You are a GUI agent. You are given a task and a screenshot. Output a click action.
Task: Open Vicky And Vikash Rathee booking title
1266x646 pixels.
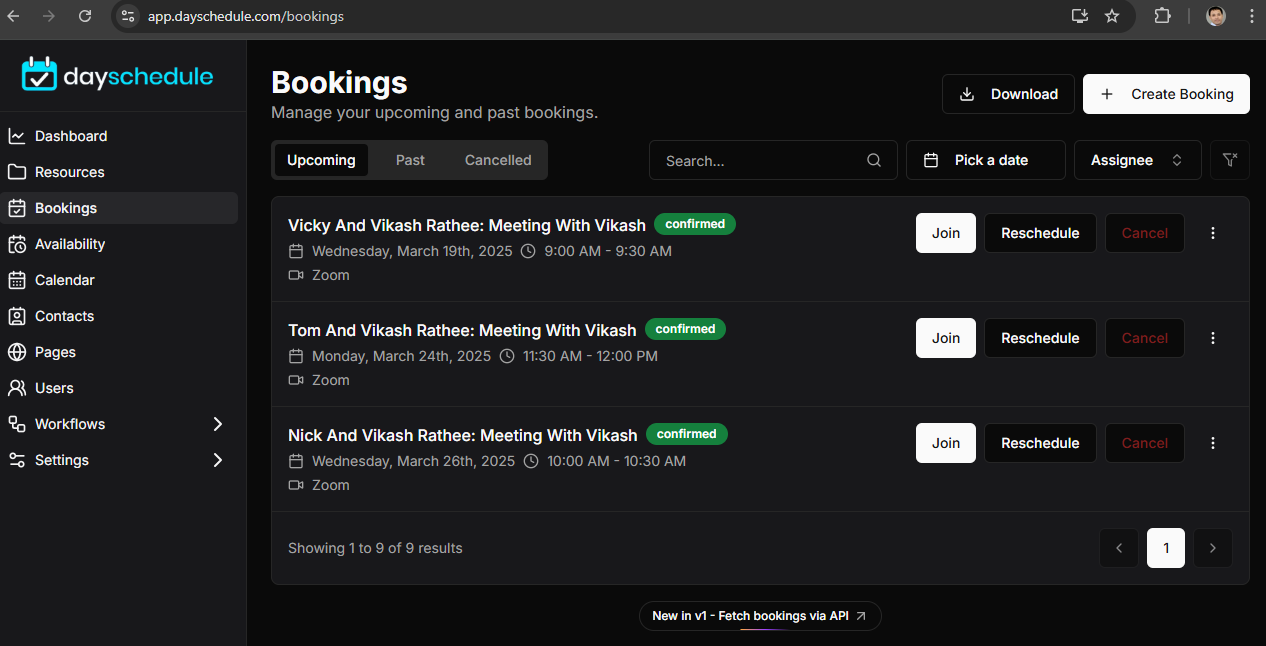[467, 225]
